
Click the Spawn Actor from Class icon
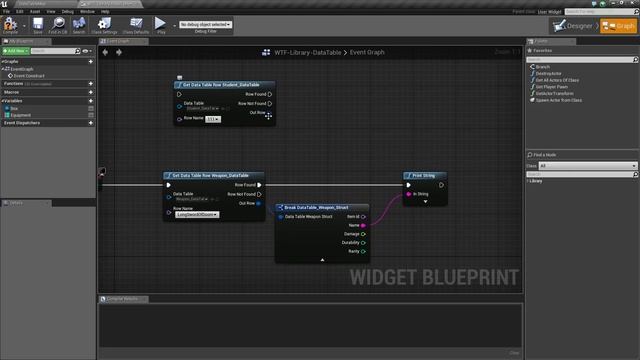[x=532, y=100]
